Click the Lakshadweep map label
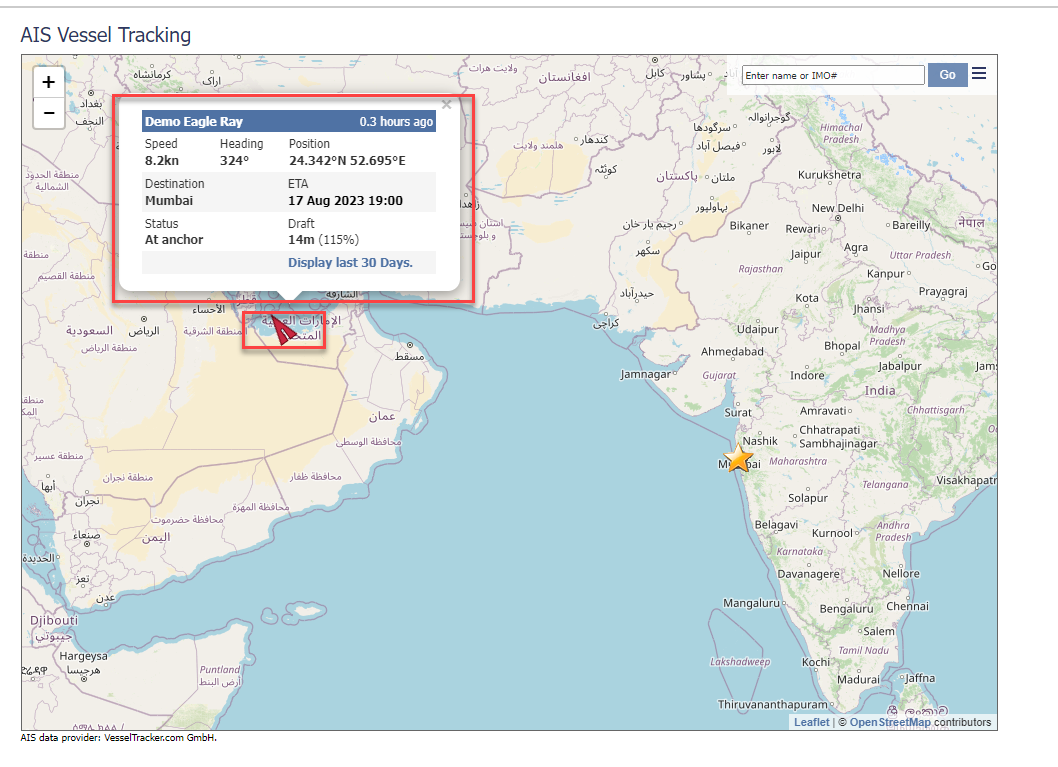Image resolution: width=1058 pixels, height=767 pixels. pos(740,662)
